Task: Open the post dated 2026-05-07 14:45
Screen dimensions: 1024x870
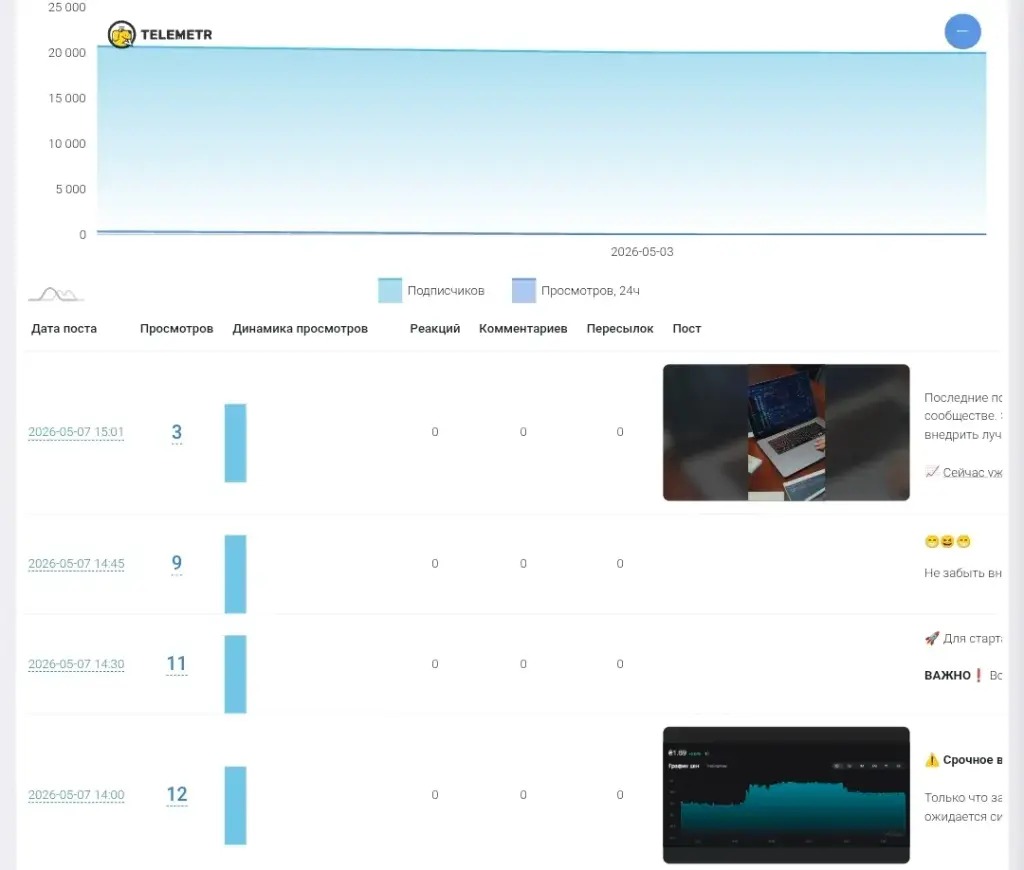Action: (76, 564)
